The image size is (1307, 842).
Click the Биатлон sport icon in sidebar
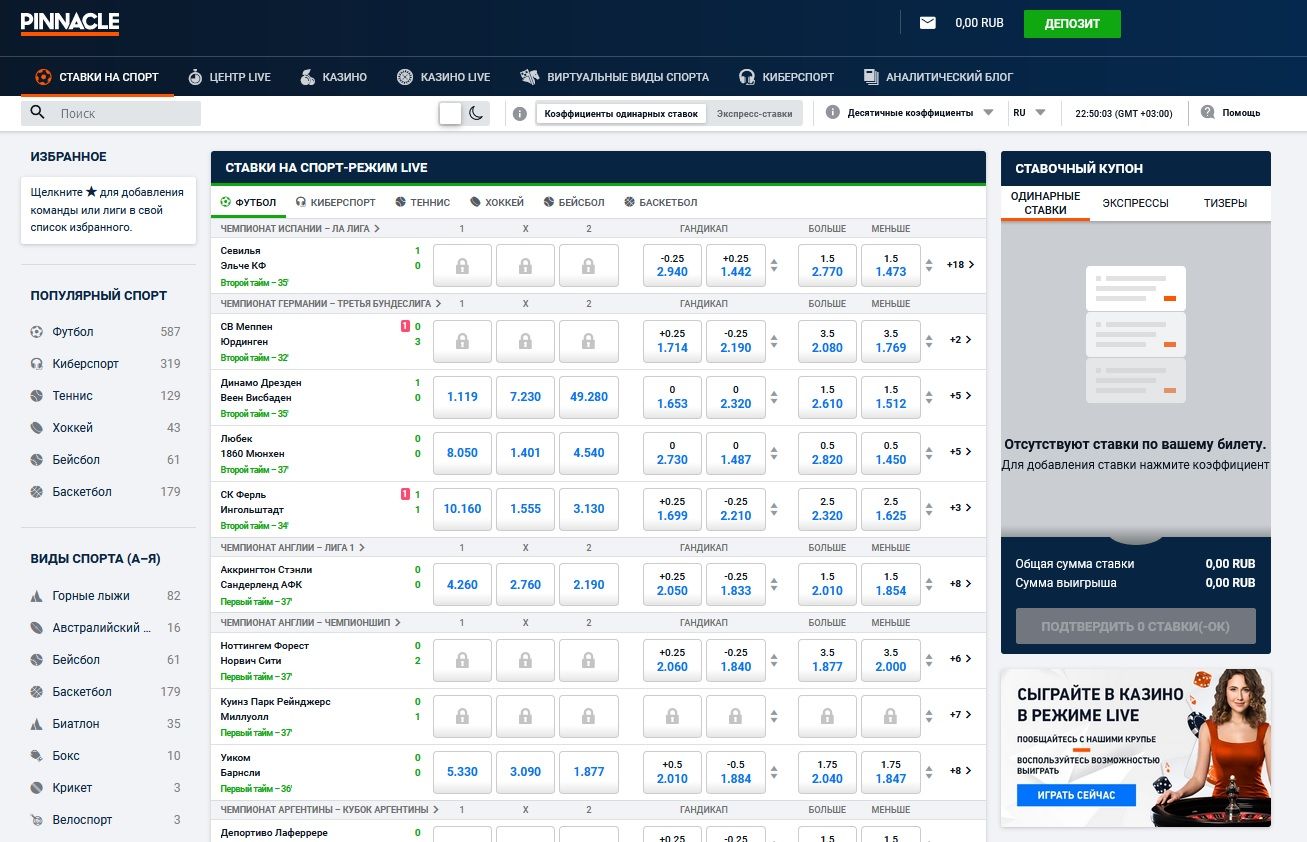[37, 724]
